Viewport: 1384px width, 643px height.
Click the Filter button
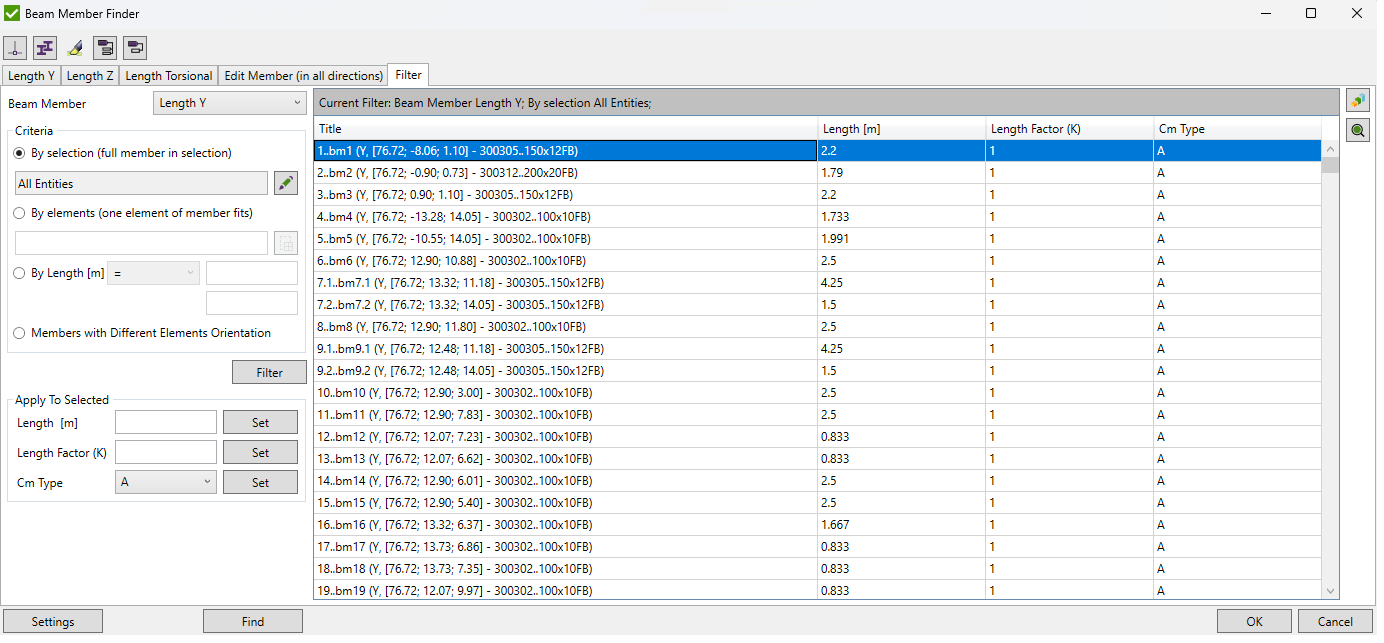[269, 371]
